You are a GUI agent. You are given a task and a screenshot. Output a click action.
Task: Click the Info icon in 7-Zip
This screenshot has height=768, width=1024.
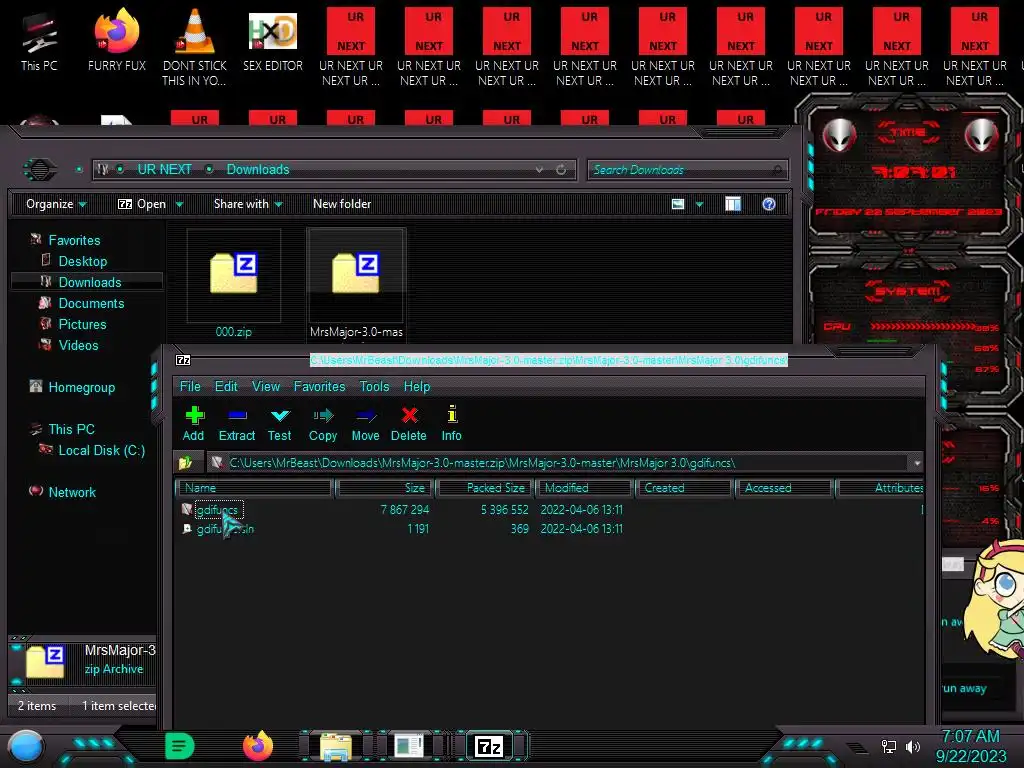(x=451, y=423)
